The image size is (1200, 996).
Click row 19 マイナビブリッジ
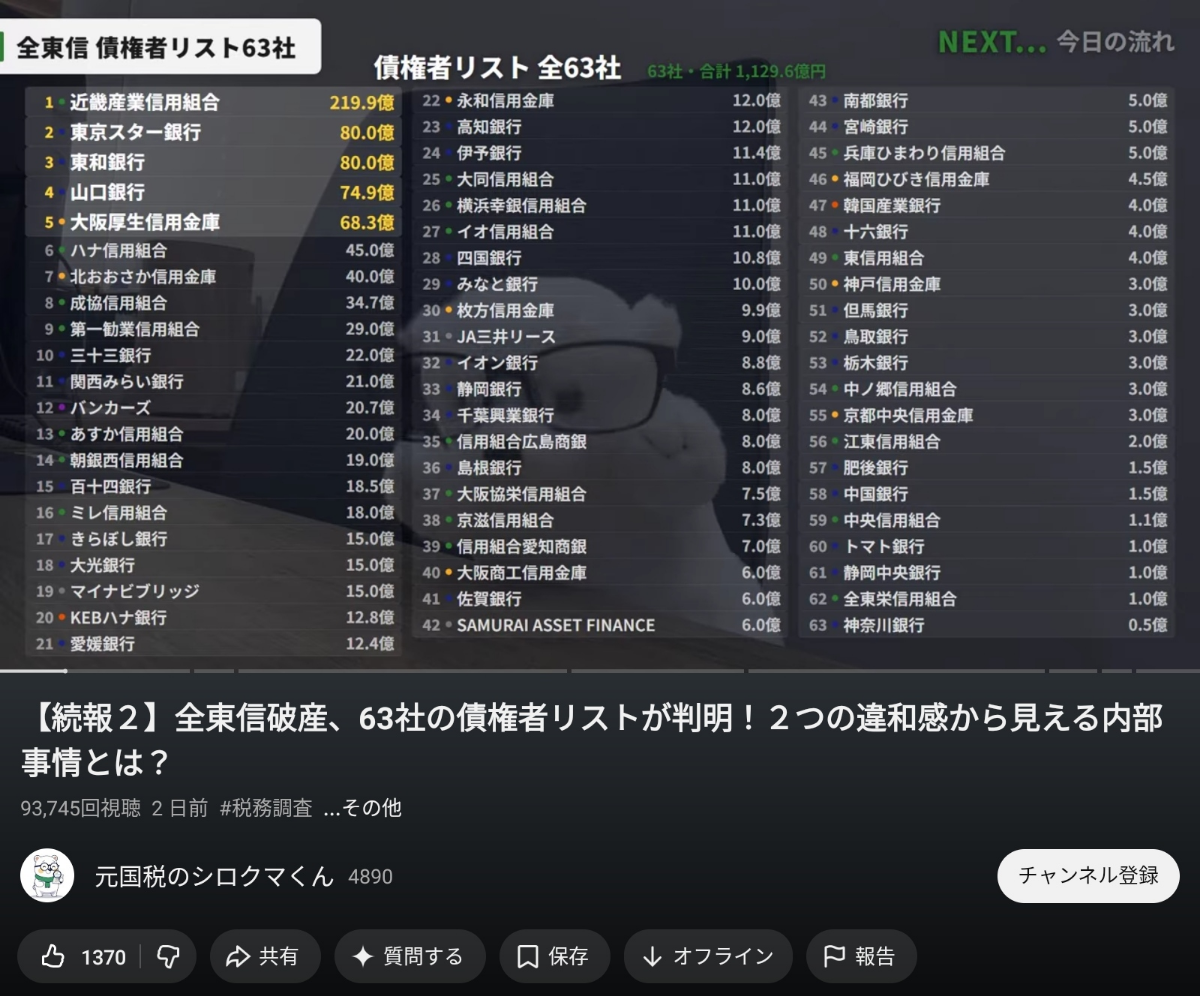click(213, 591)
